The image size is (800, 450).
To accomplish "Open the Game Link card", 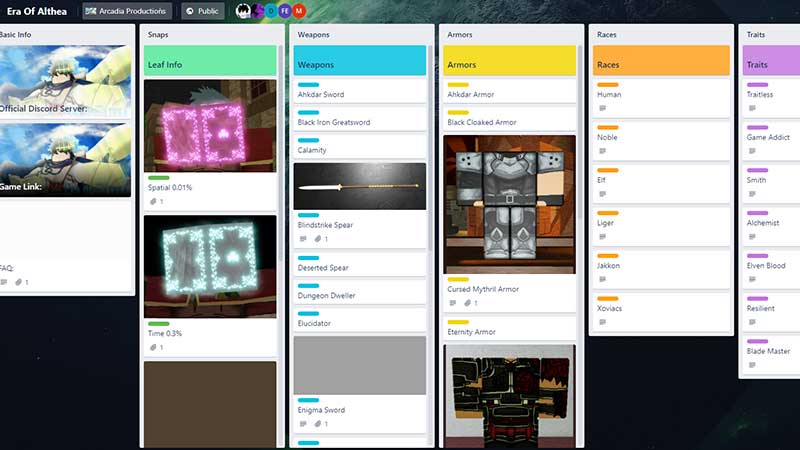I will (65, 160).
